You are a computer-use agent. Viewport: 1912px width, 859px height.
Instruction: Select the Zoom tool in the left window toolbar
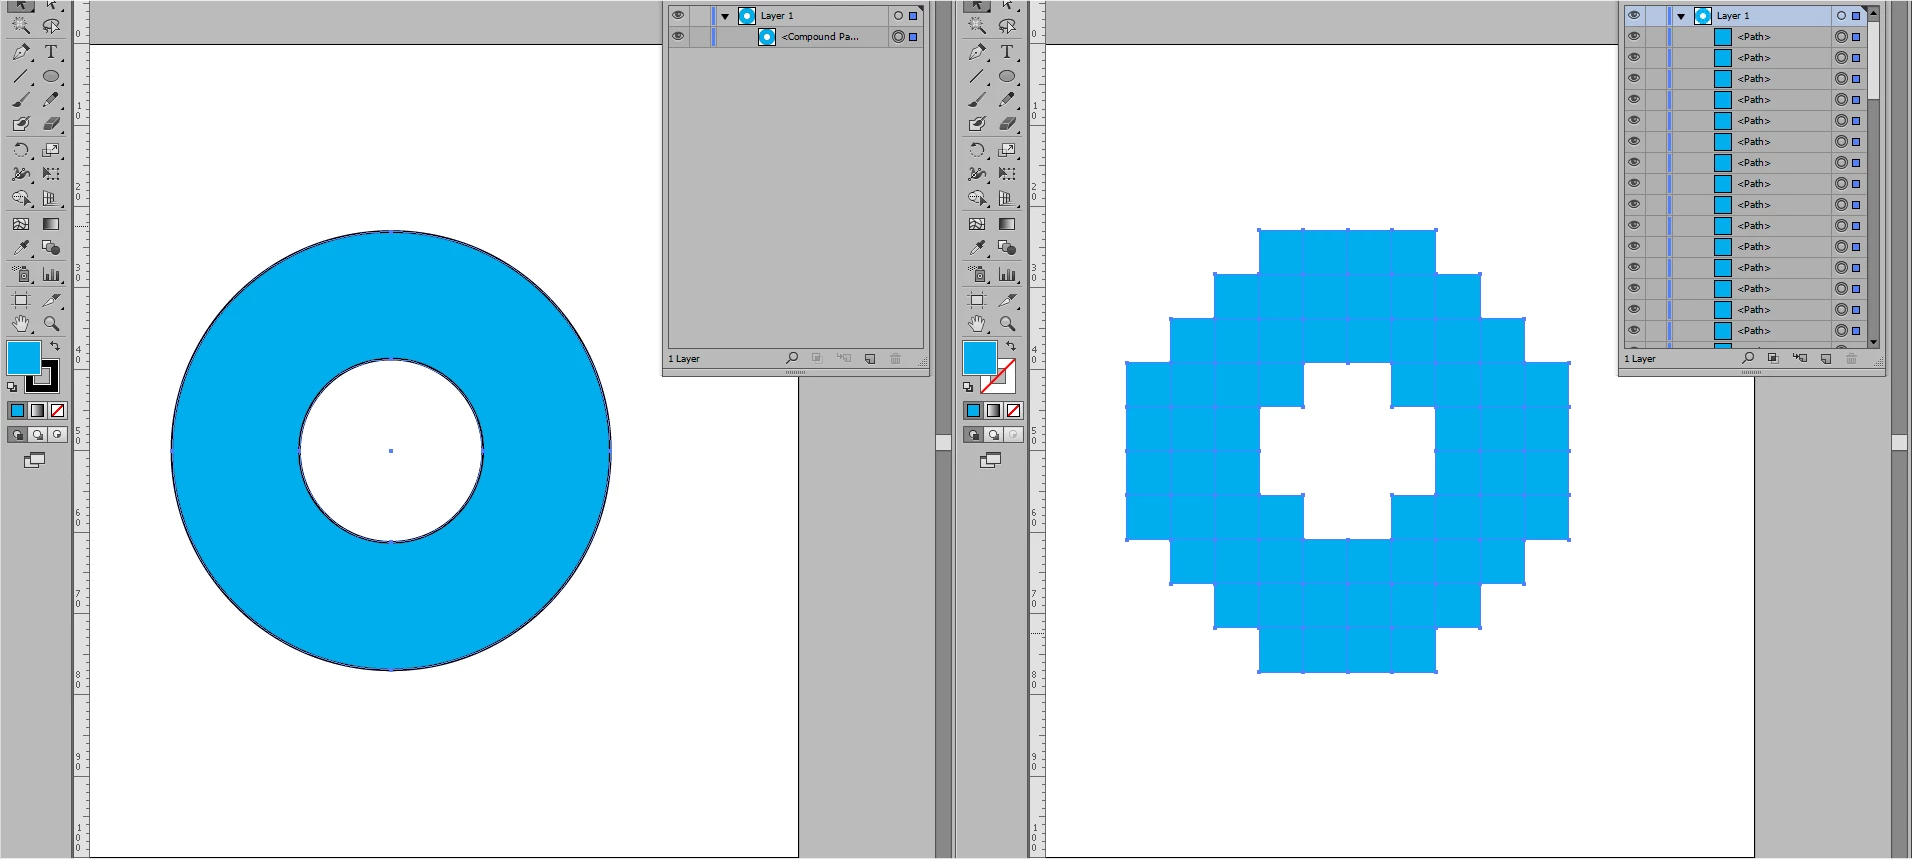click(51, 324)
